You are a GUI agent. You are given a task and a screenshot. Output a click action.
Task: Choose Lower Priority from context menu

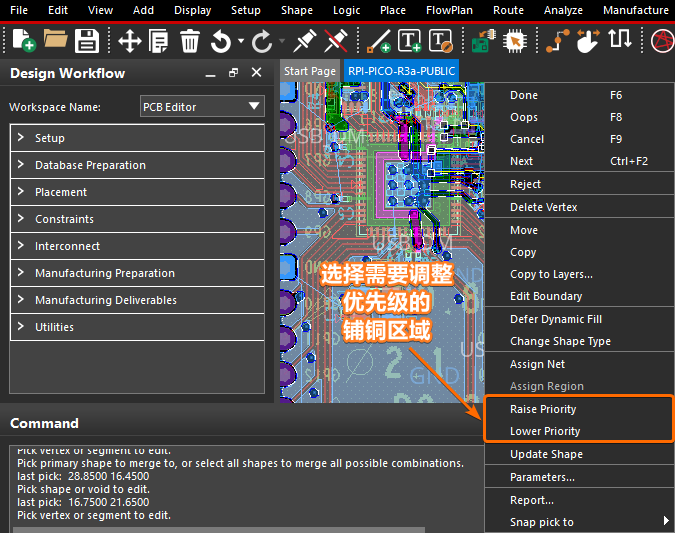(545, 431)
